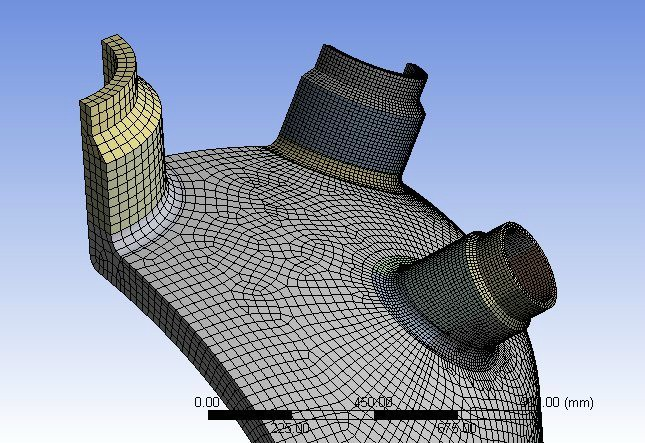The image size is (645, 443).
Task: Click the 450.00 scale label
Action: [x=373, y=402]
